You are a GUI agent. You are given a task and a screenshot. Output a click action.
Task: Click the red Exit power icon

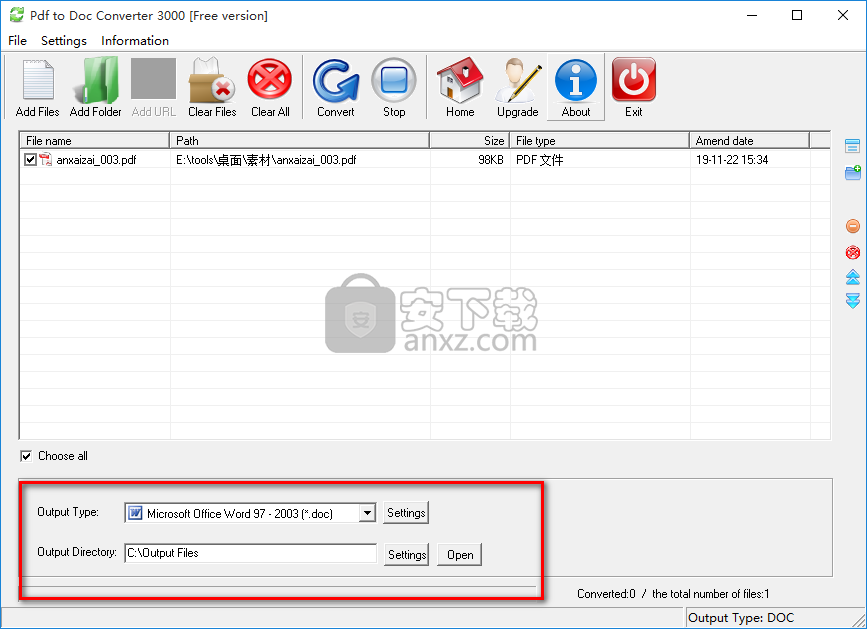634,88
